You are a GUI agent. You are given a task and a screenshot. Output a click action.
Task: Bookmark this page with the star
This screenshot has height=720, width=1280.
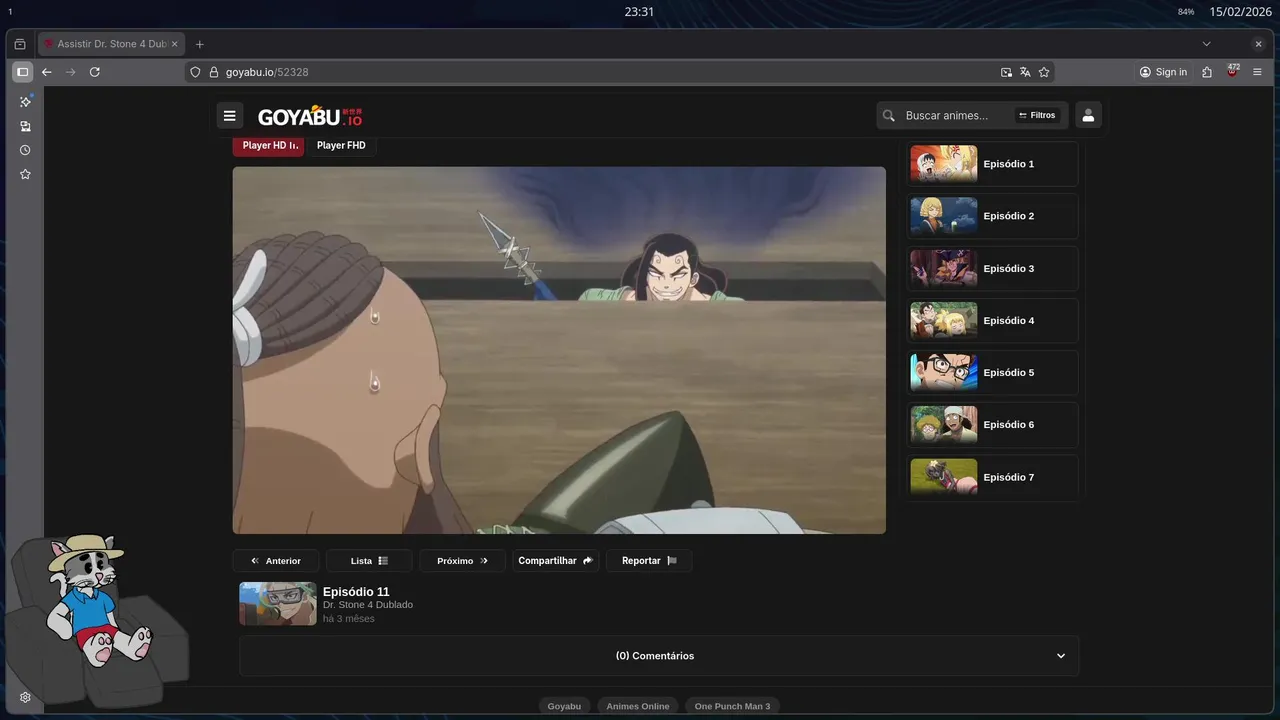pyautogui.click(x=1044, y=72)
